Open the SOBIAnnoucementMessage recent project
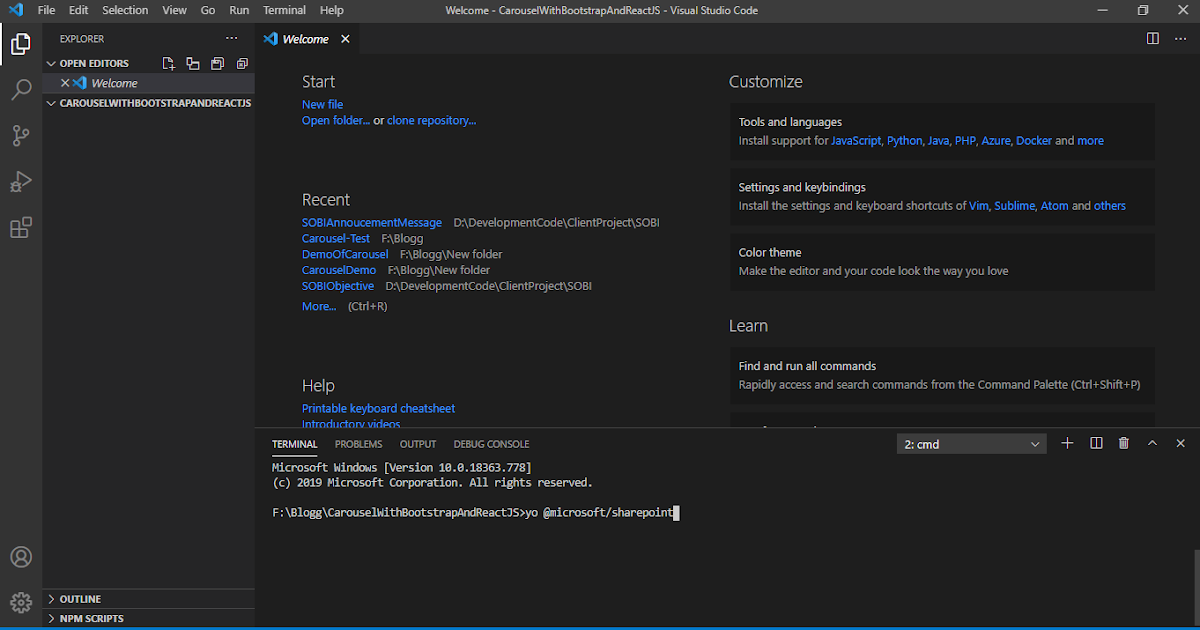 (371, 222)
